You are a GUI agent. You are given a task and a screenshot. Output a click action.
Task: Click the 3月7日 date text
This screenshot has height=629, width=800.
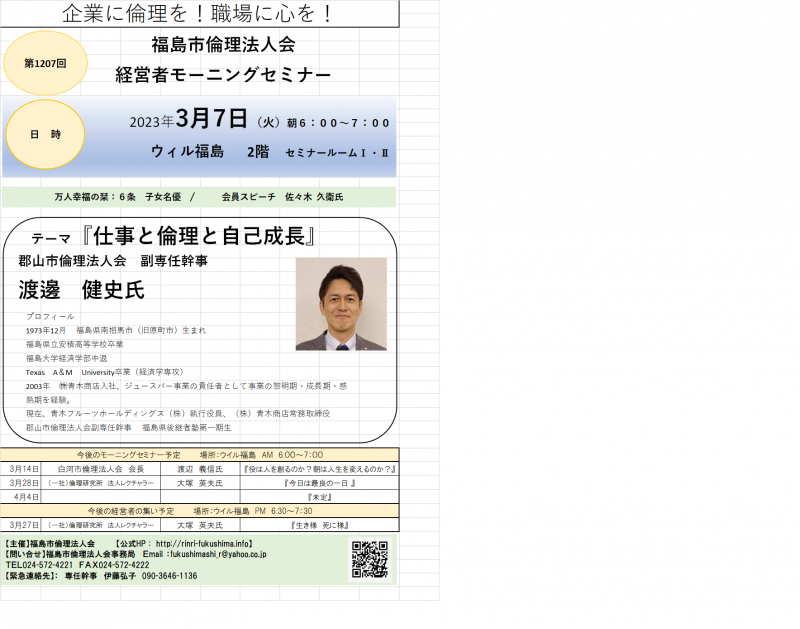(211, 120)
